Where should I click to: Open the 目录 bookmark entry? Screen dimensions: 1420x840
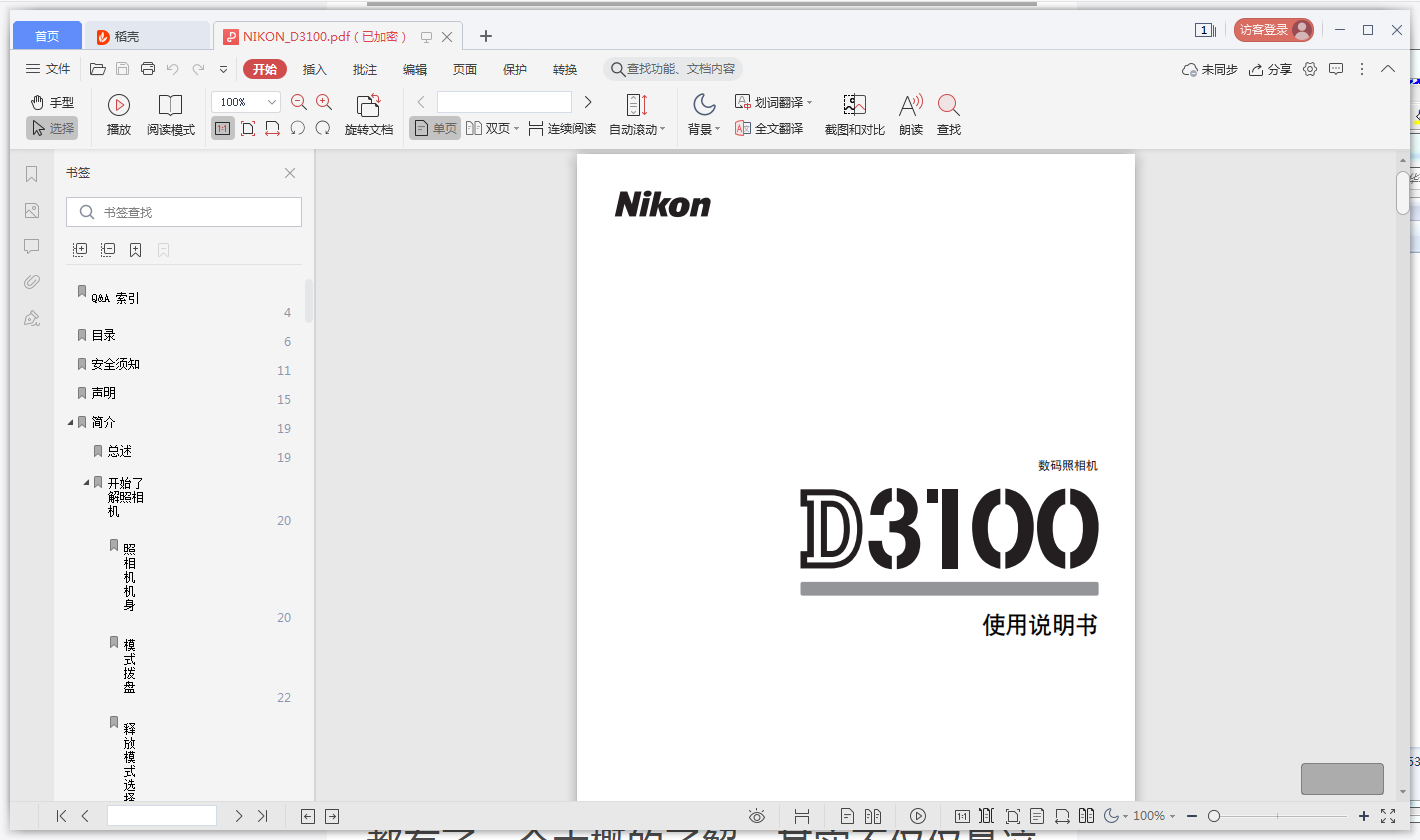click(104, 336)
